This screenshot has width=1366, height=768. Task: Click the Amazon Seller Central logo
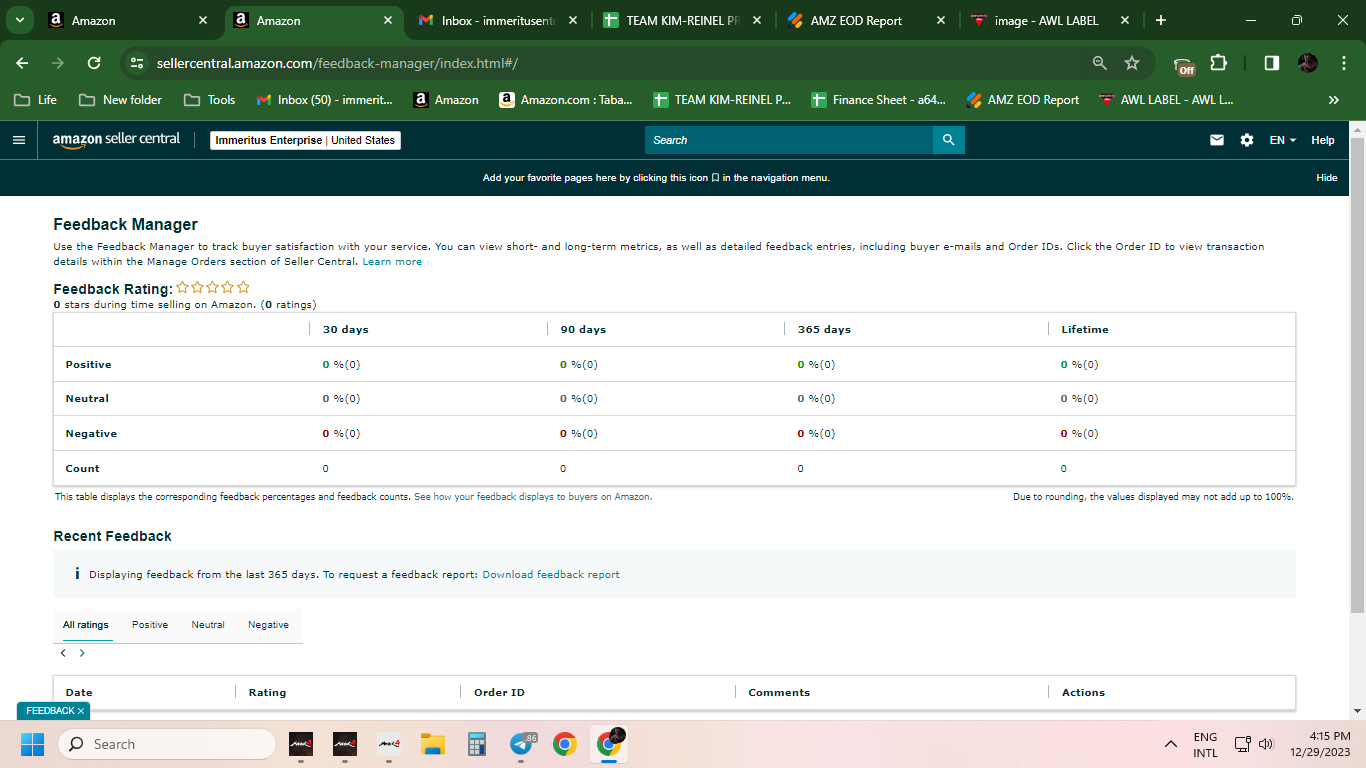click(116, 140)
